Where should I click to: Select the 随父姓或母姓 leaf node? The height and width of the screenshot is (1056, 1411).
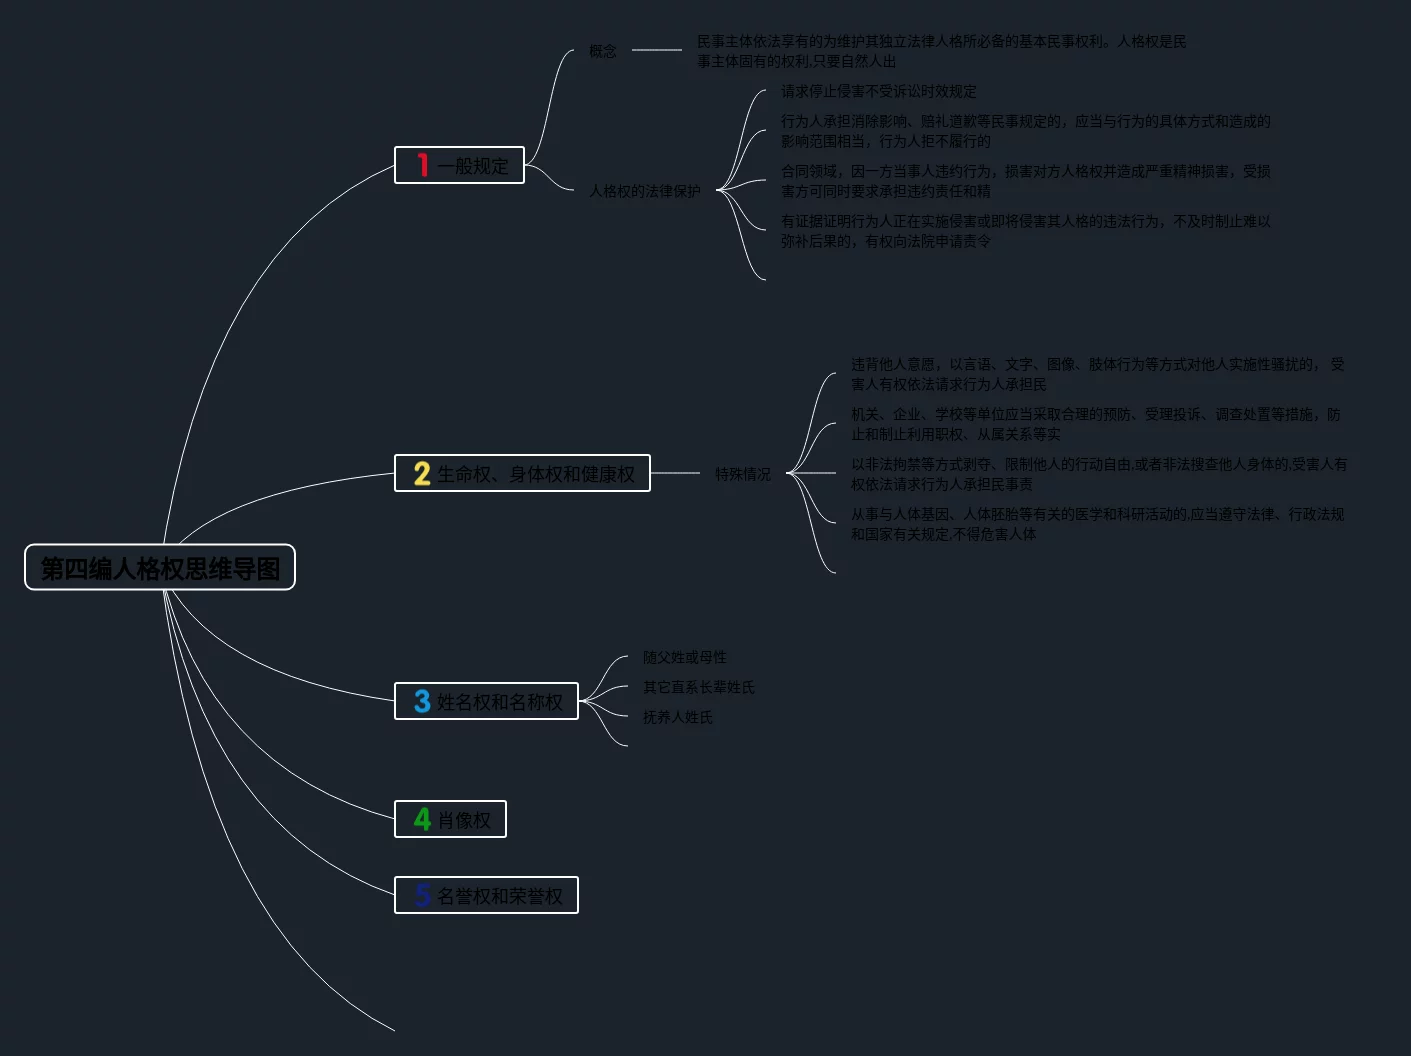(685, 657)
